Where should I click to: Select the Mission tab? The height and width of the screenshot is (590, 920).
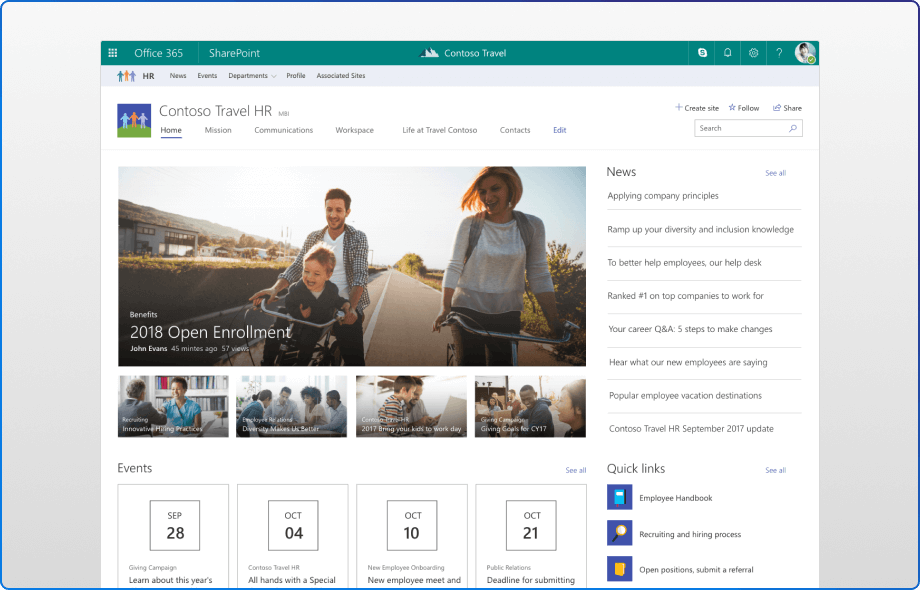tap(218, 130)
